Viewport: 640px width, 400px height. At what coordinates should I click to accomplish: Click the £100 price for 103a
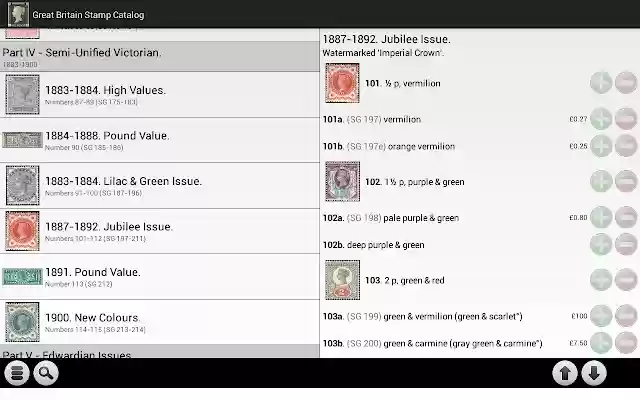point(579,316)
